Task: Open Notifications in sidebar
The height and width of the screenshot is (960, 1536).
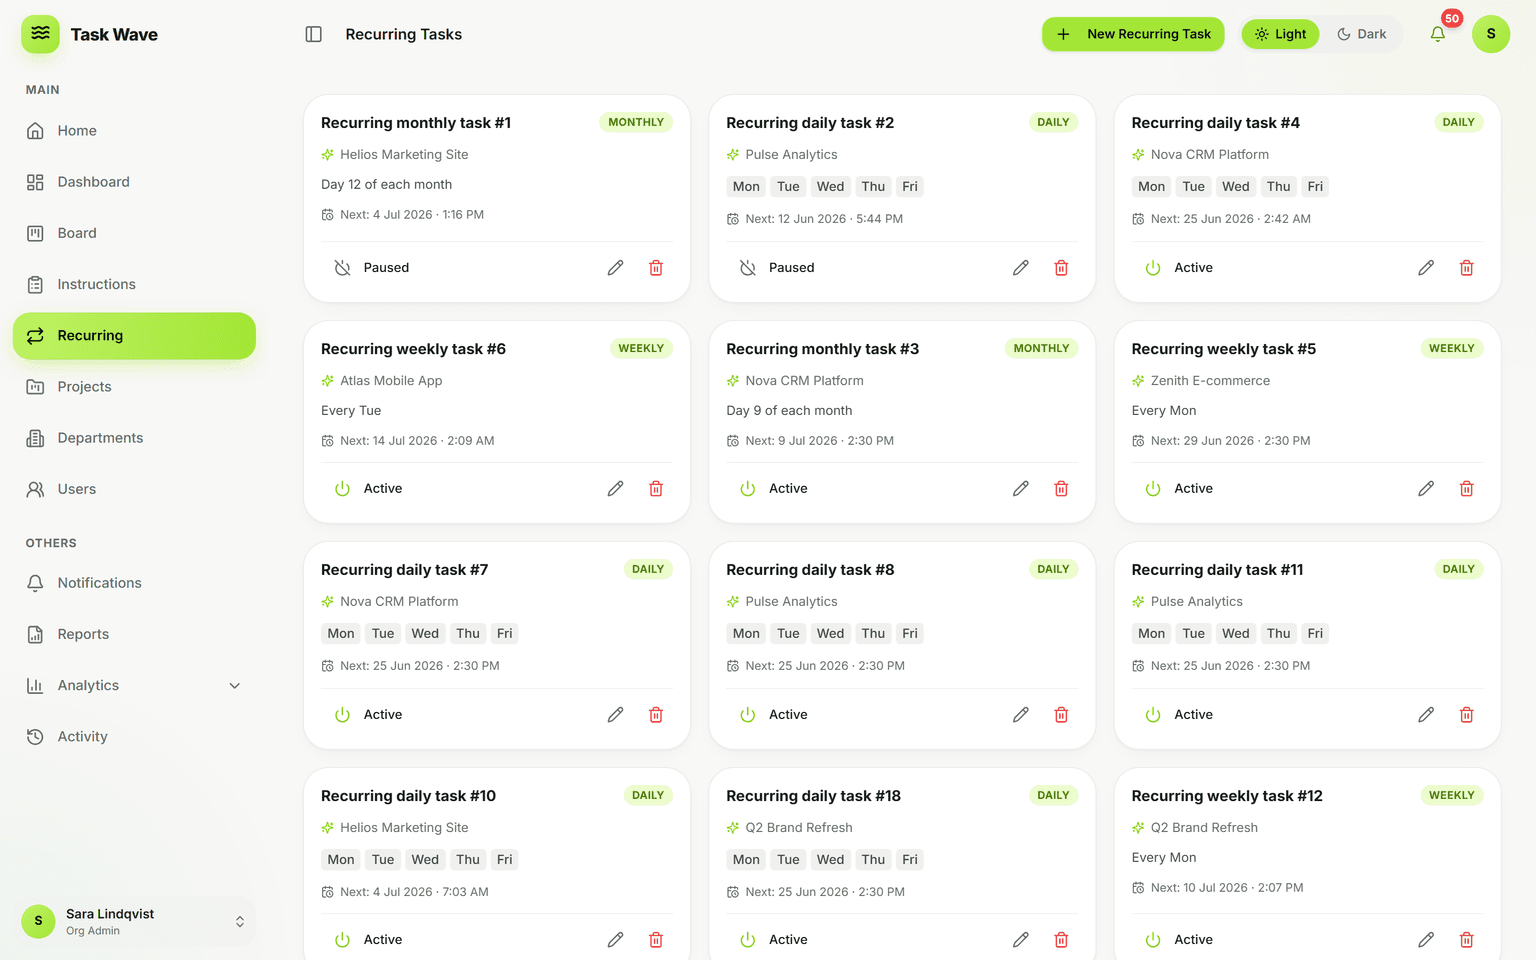Action: click(134, 583)
